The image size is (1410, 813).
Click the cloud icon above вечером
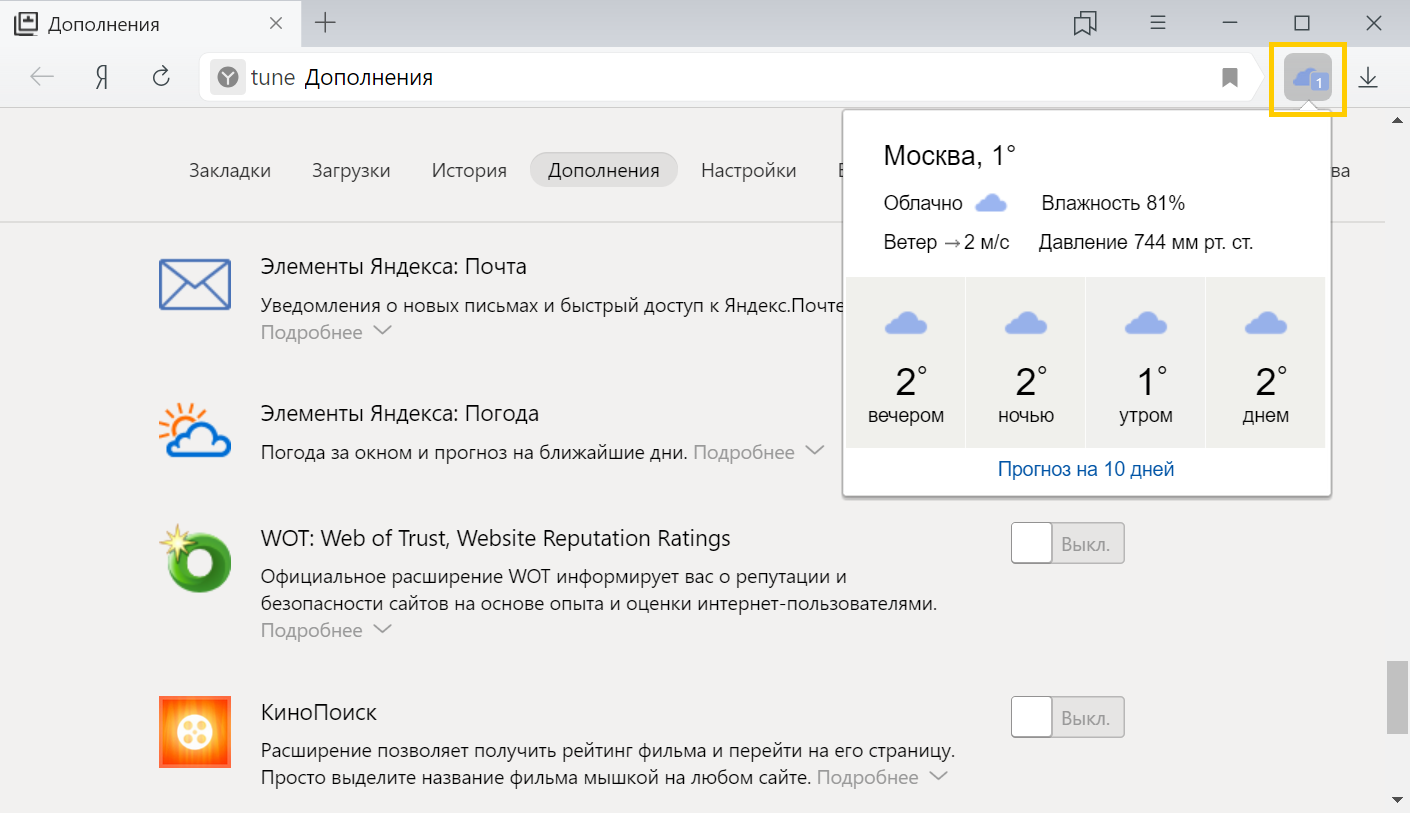pos(906,323)
